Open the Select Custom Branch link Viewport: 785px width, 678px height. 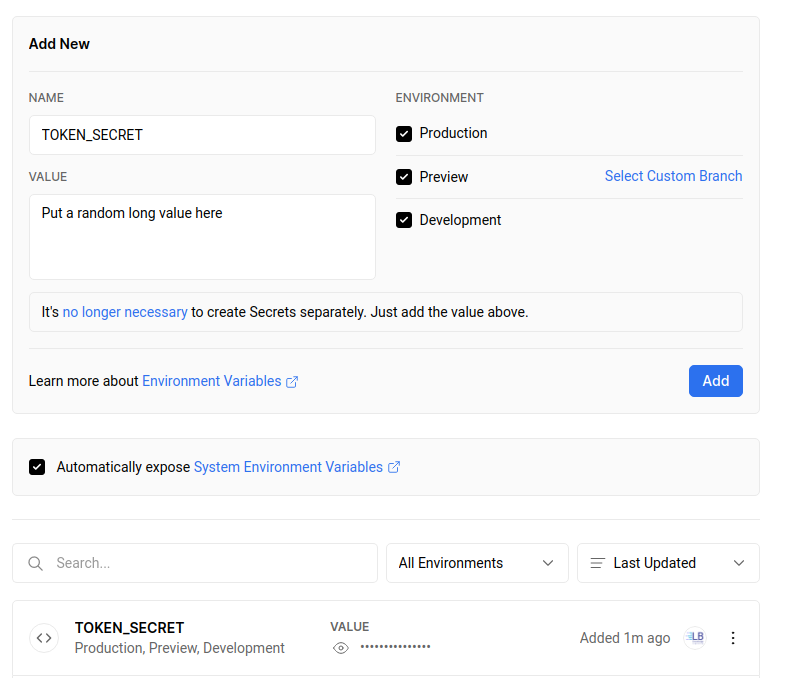click(673, 176)
